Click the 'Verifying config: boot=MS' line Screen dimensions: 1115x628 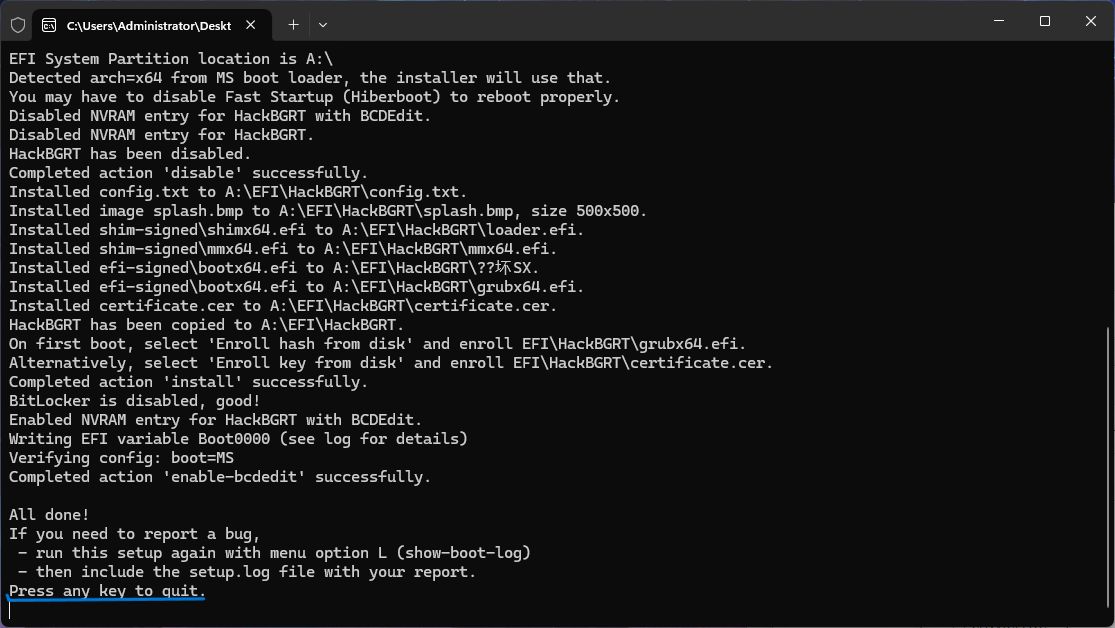coord(121,458)
